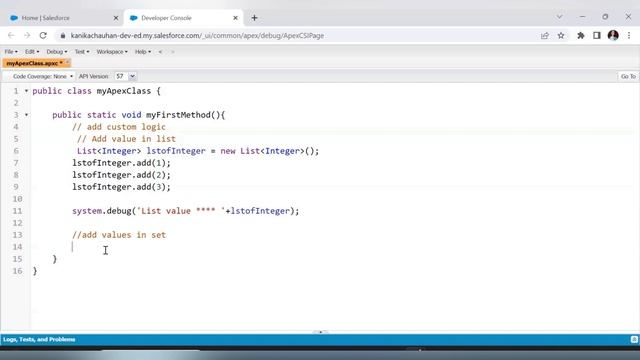Viewport: 640px width, 360px height.
Task: Collapse class fold arrow on line 1
Action: tap(27, 91)
